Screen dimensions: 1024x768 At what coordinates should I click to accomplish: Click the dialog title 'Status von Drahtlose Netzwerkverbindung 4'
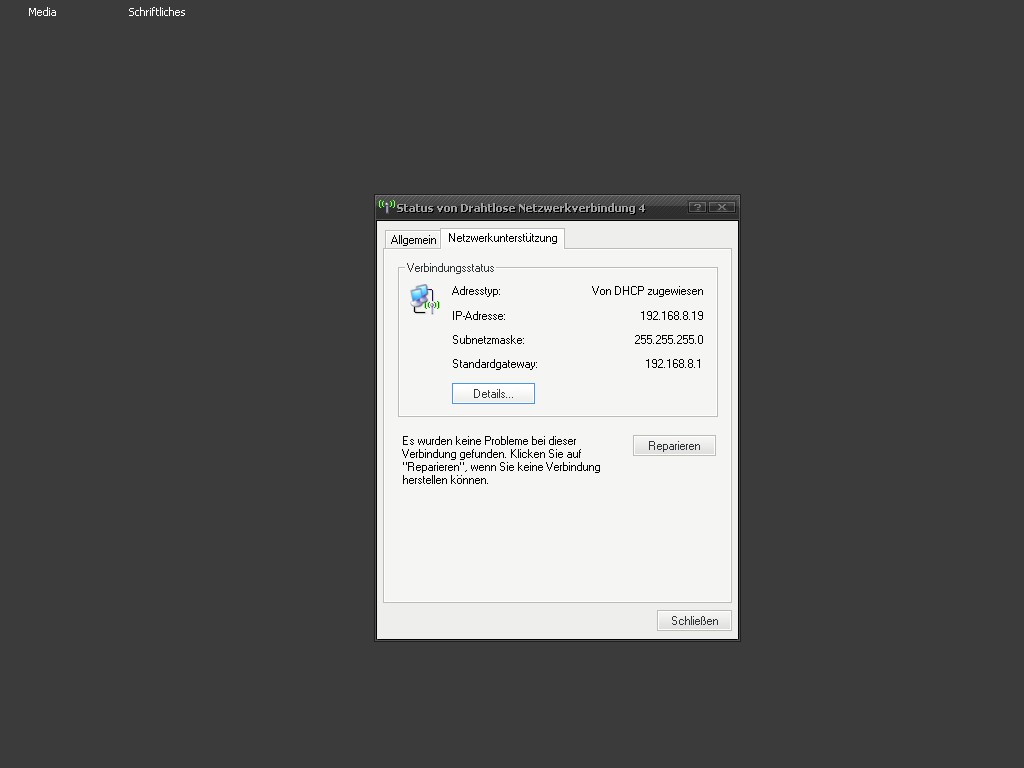point(520,208)
